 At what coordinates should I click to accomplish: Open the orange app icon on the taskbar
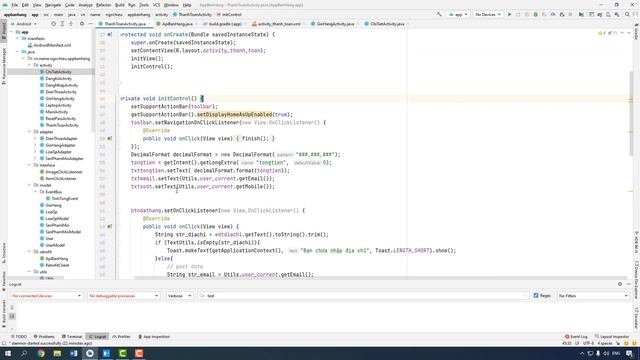[139, 353]
